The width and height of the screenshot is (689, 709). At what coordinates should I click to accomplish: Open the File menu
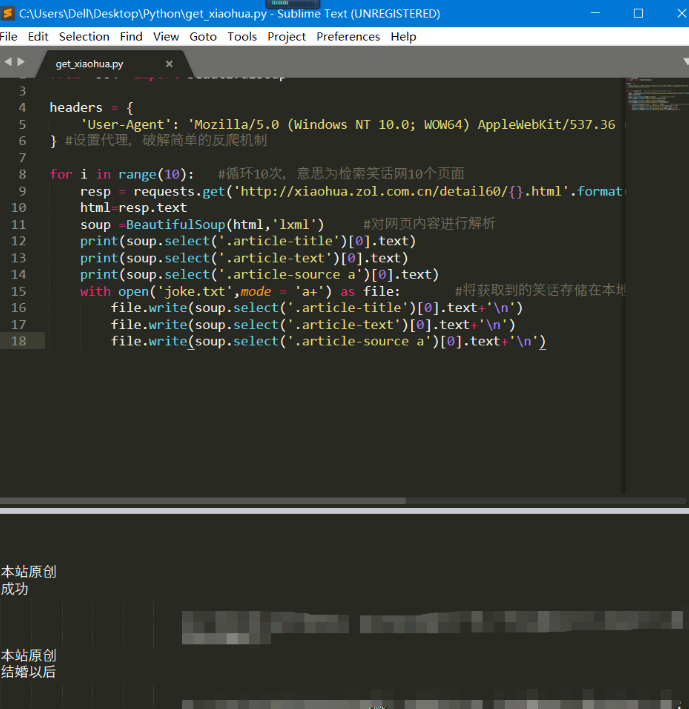click(x=9, y=37)
